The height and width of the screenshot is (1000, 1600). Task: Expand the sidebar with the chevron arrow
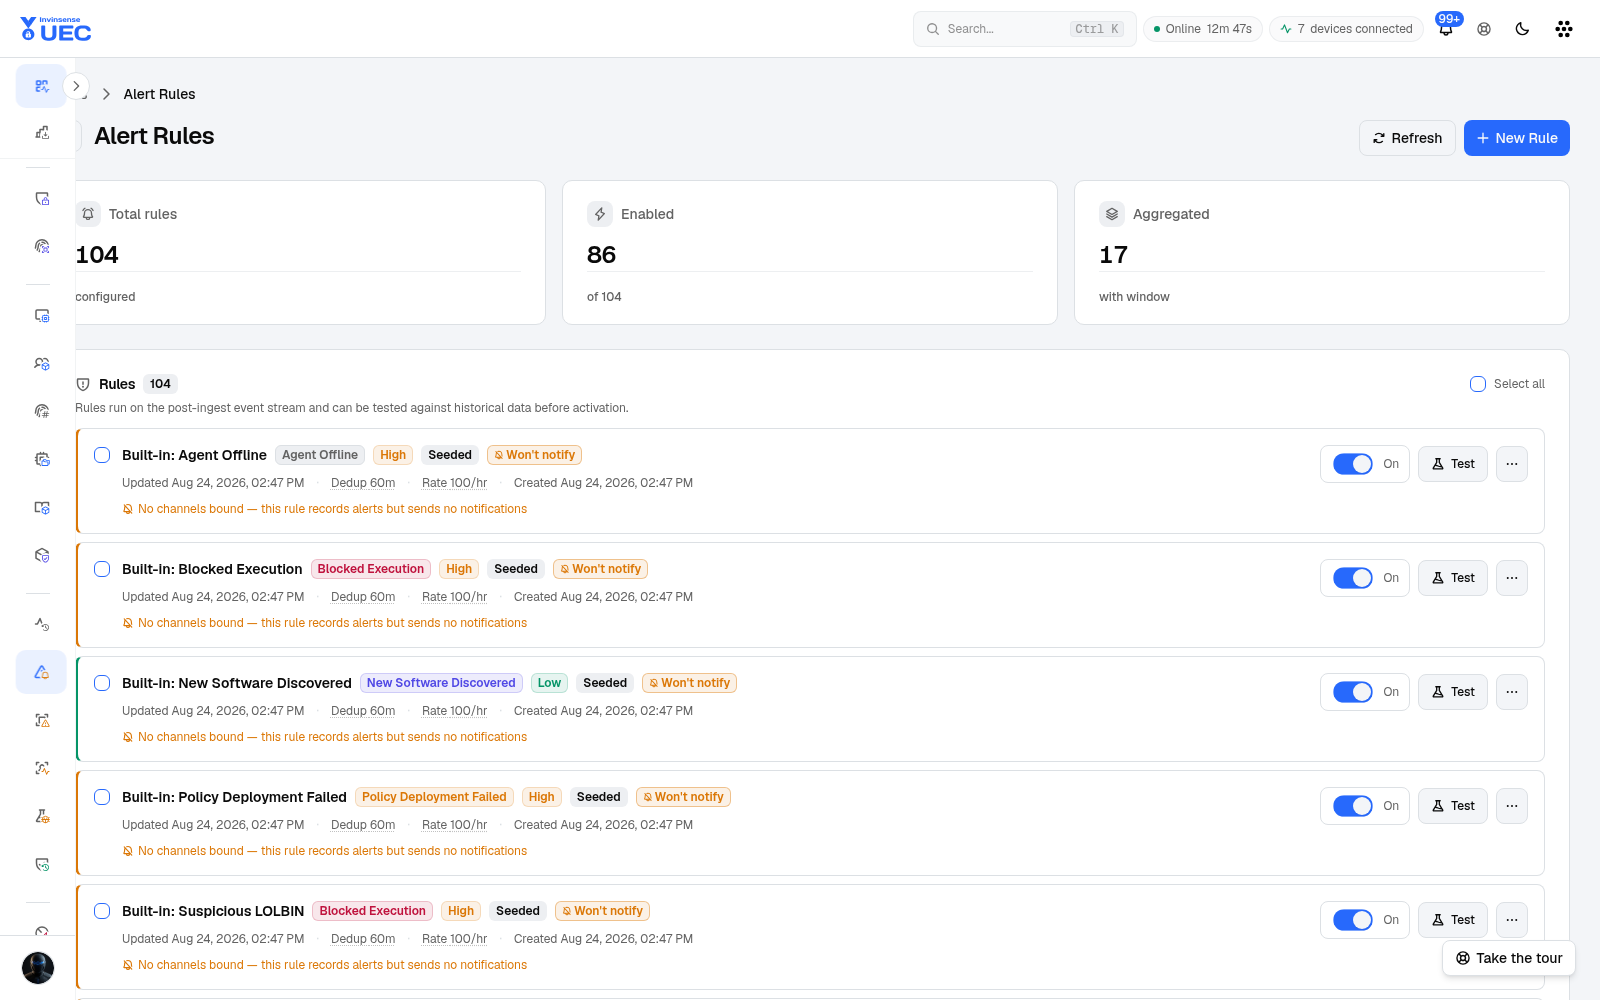coord(76,86)
